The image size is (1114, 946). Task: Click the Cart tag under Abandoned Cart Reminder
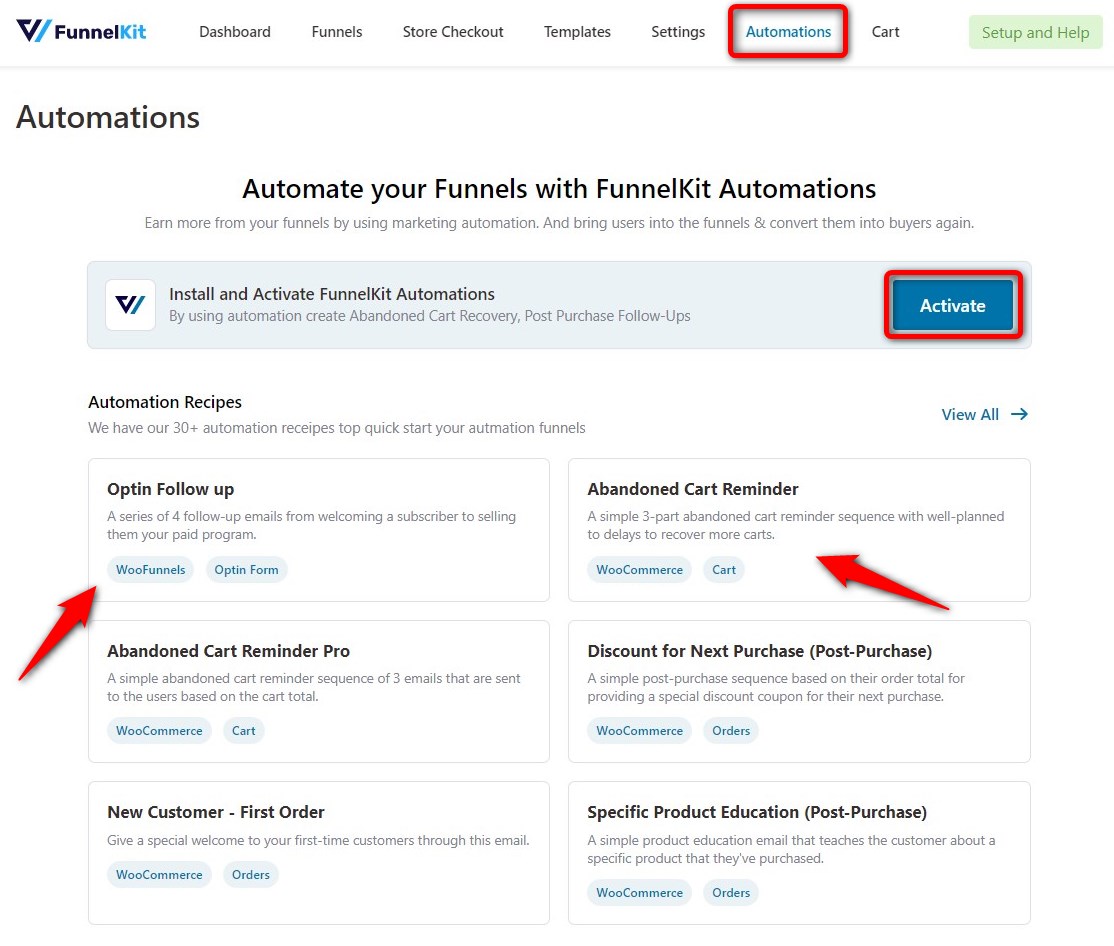[x=724, y=569]
